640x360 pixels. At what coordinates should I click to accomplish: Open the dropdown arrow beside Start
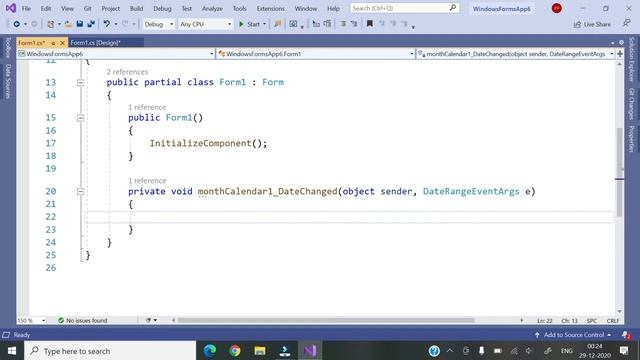[264, 24]
